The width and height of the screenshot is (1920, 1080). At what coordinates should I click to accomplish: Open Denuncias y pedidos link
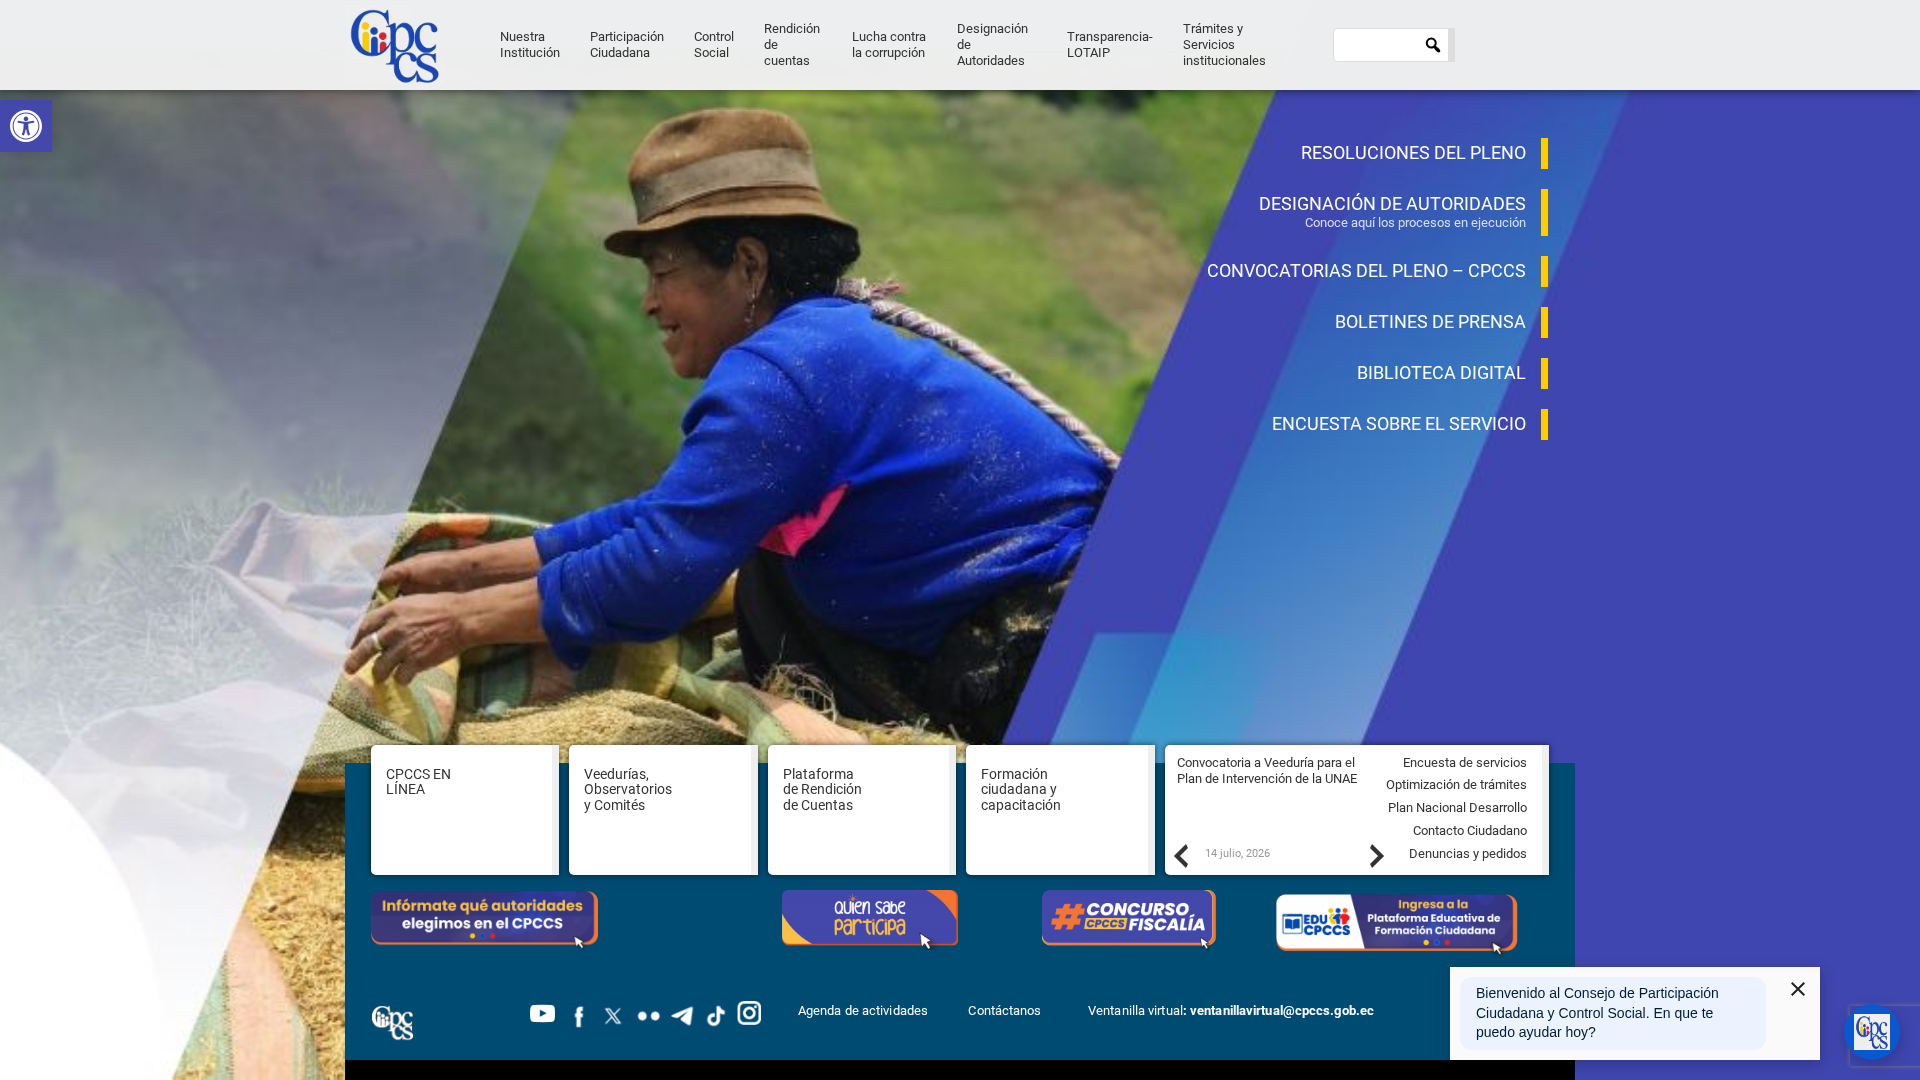pyautogui.click(x=1467, y=854)
